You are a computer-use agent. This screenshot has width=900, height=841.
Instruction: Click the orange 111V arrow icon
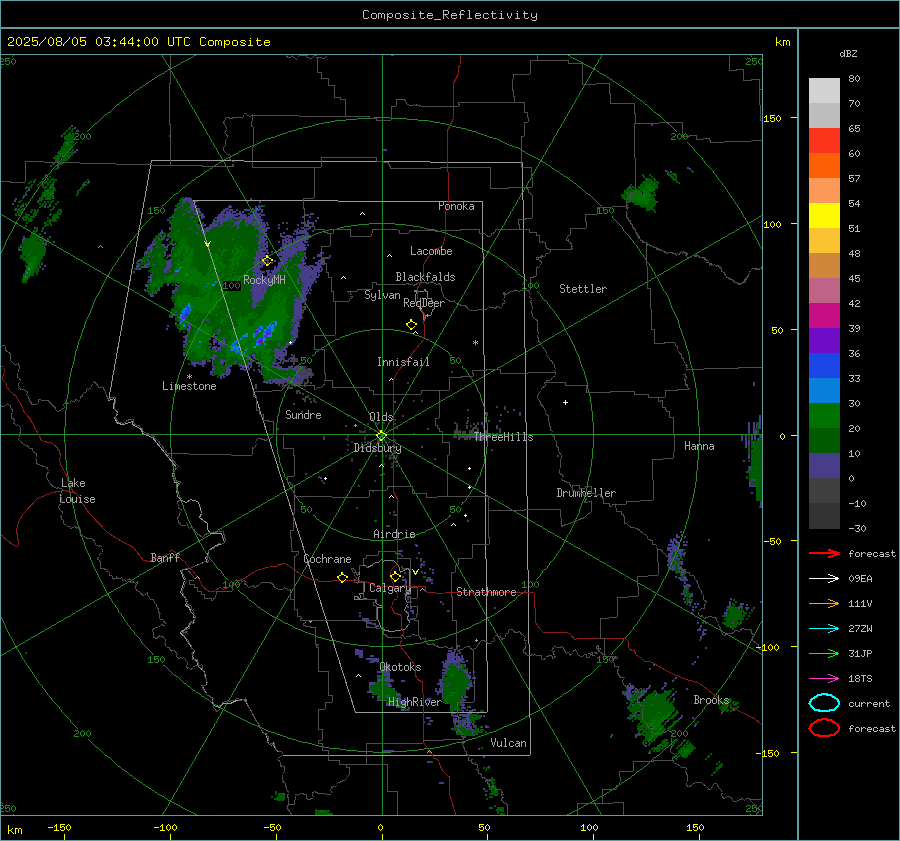pos(824,603)
